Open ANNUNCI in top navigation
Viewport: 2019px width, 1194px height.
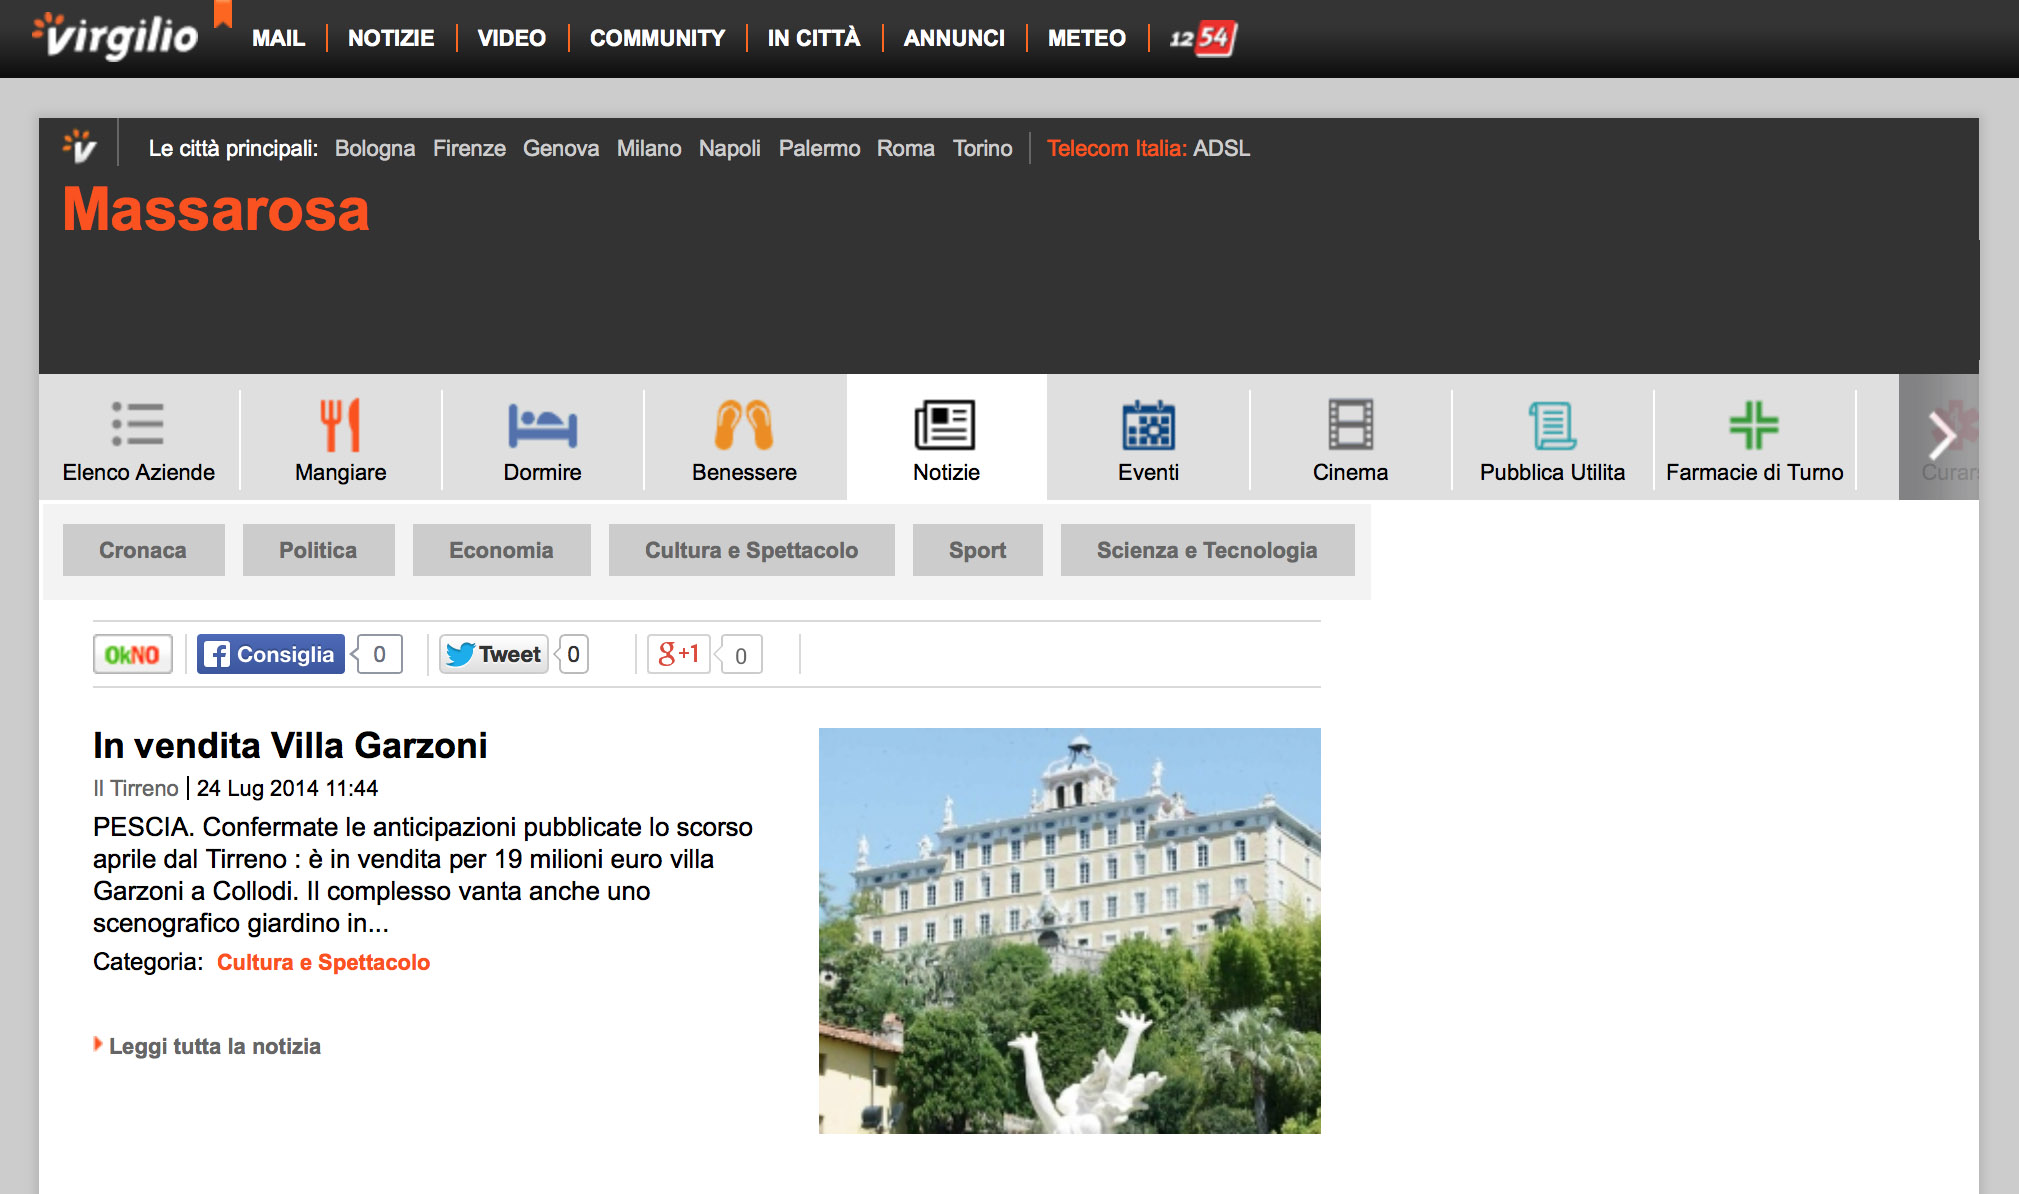[x=954, y=38]
